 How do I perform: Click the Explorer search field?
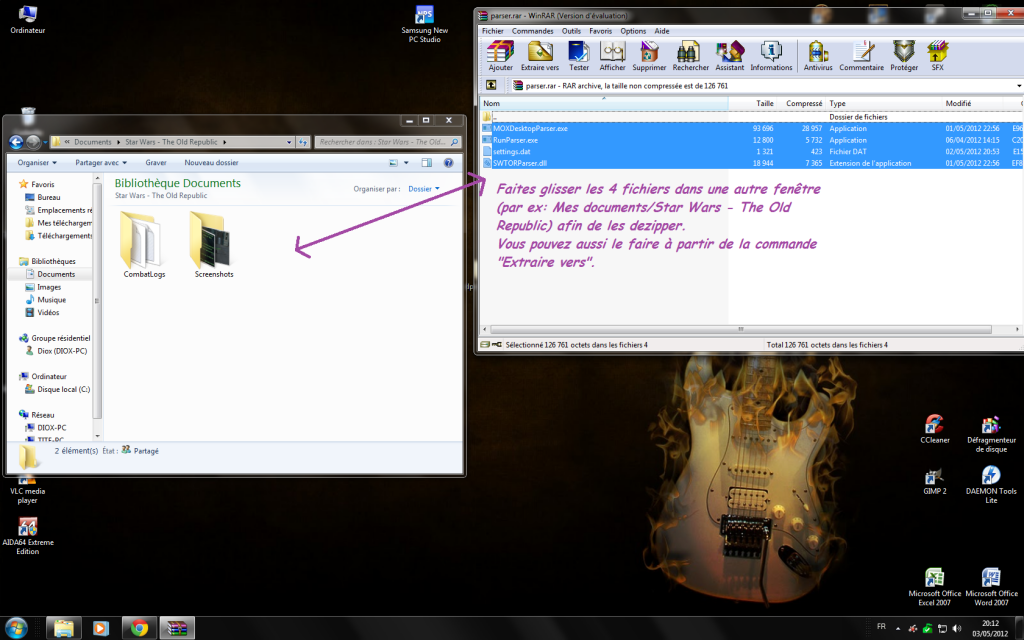point(388,142)
